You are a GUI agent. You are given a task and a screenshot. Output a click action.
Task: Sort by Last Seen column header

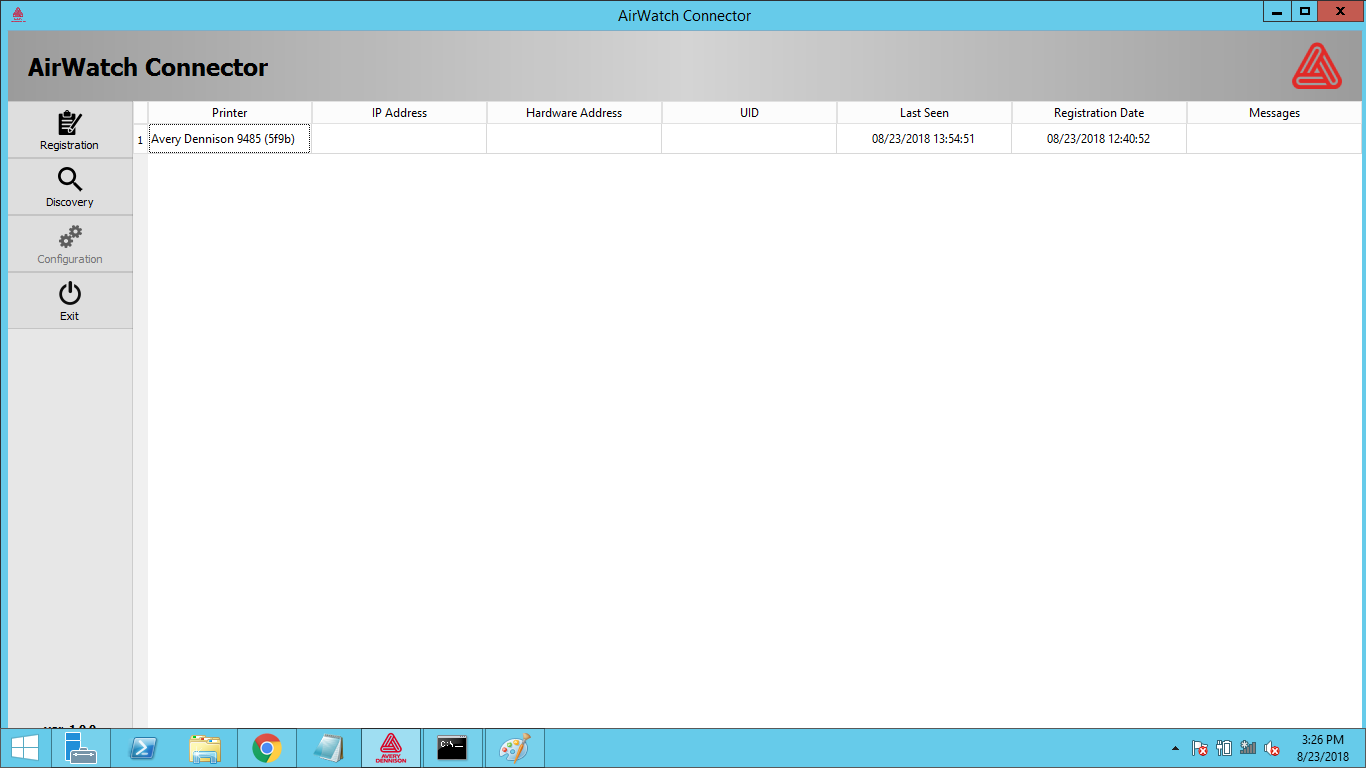(924, 113)
